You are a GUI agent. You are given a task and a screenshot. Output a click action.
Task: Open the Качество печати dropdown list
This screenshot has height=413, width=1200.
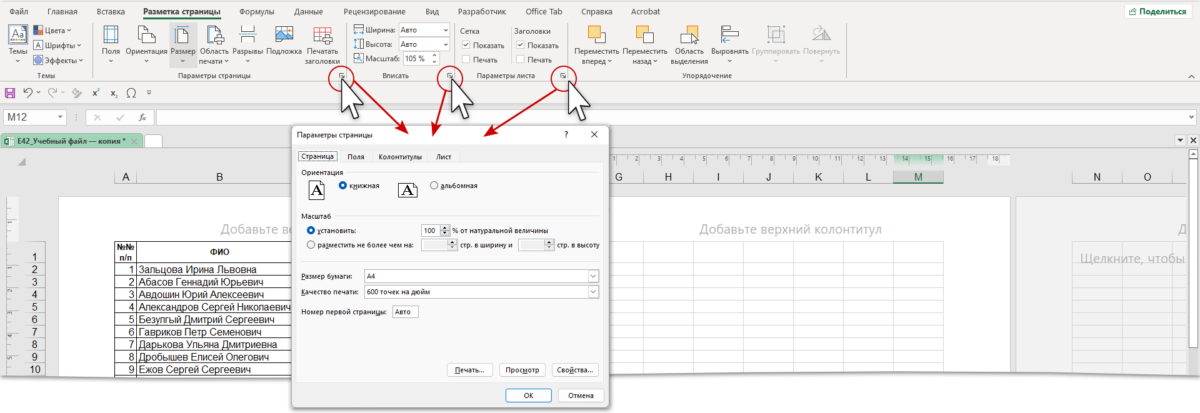[593, 291]
